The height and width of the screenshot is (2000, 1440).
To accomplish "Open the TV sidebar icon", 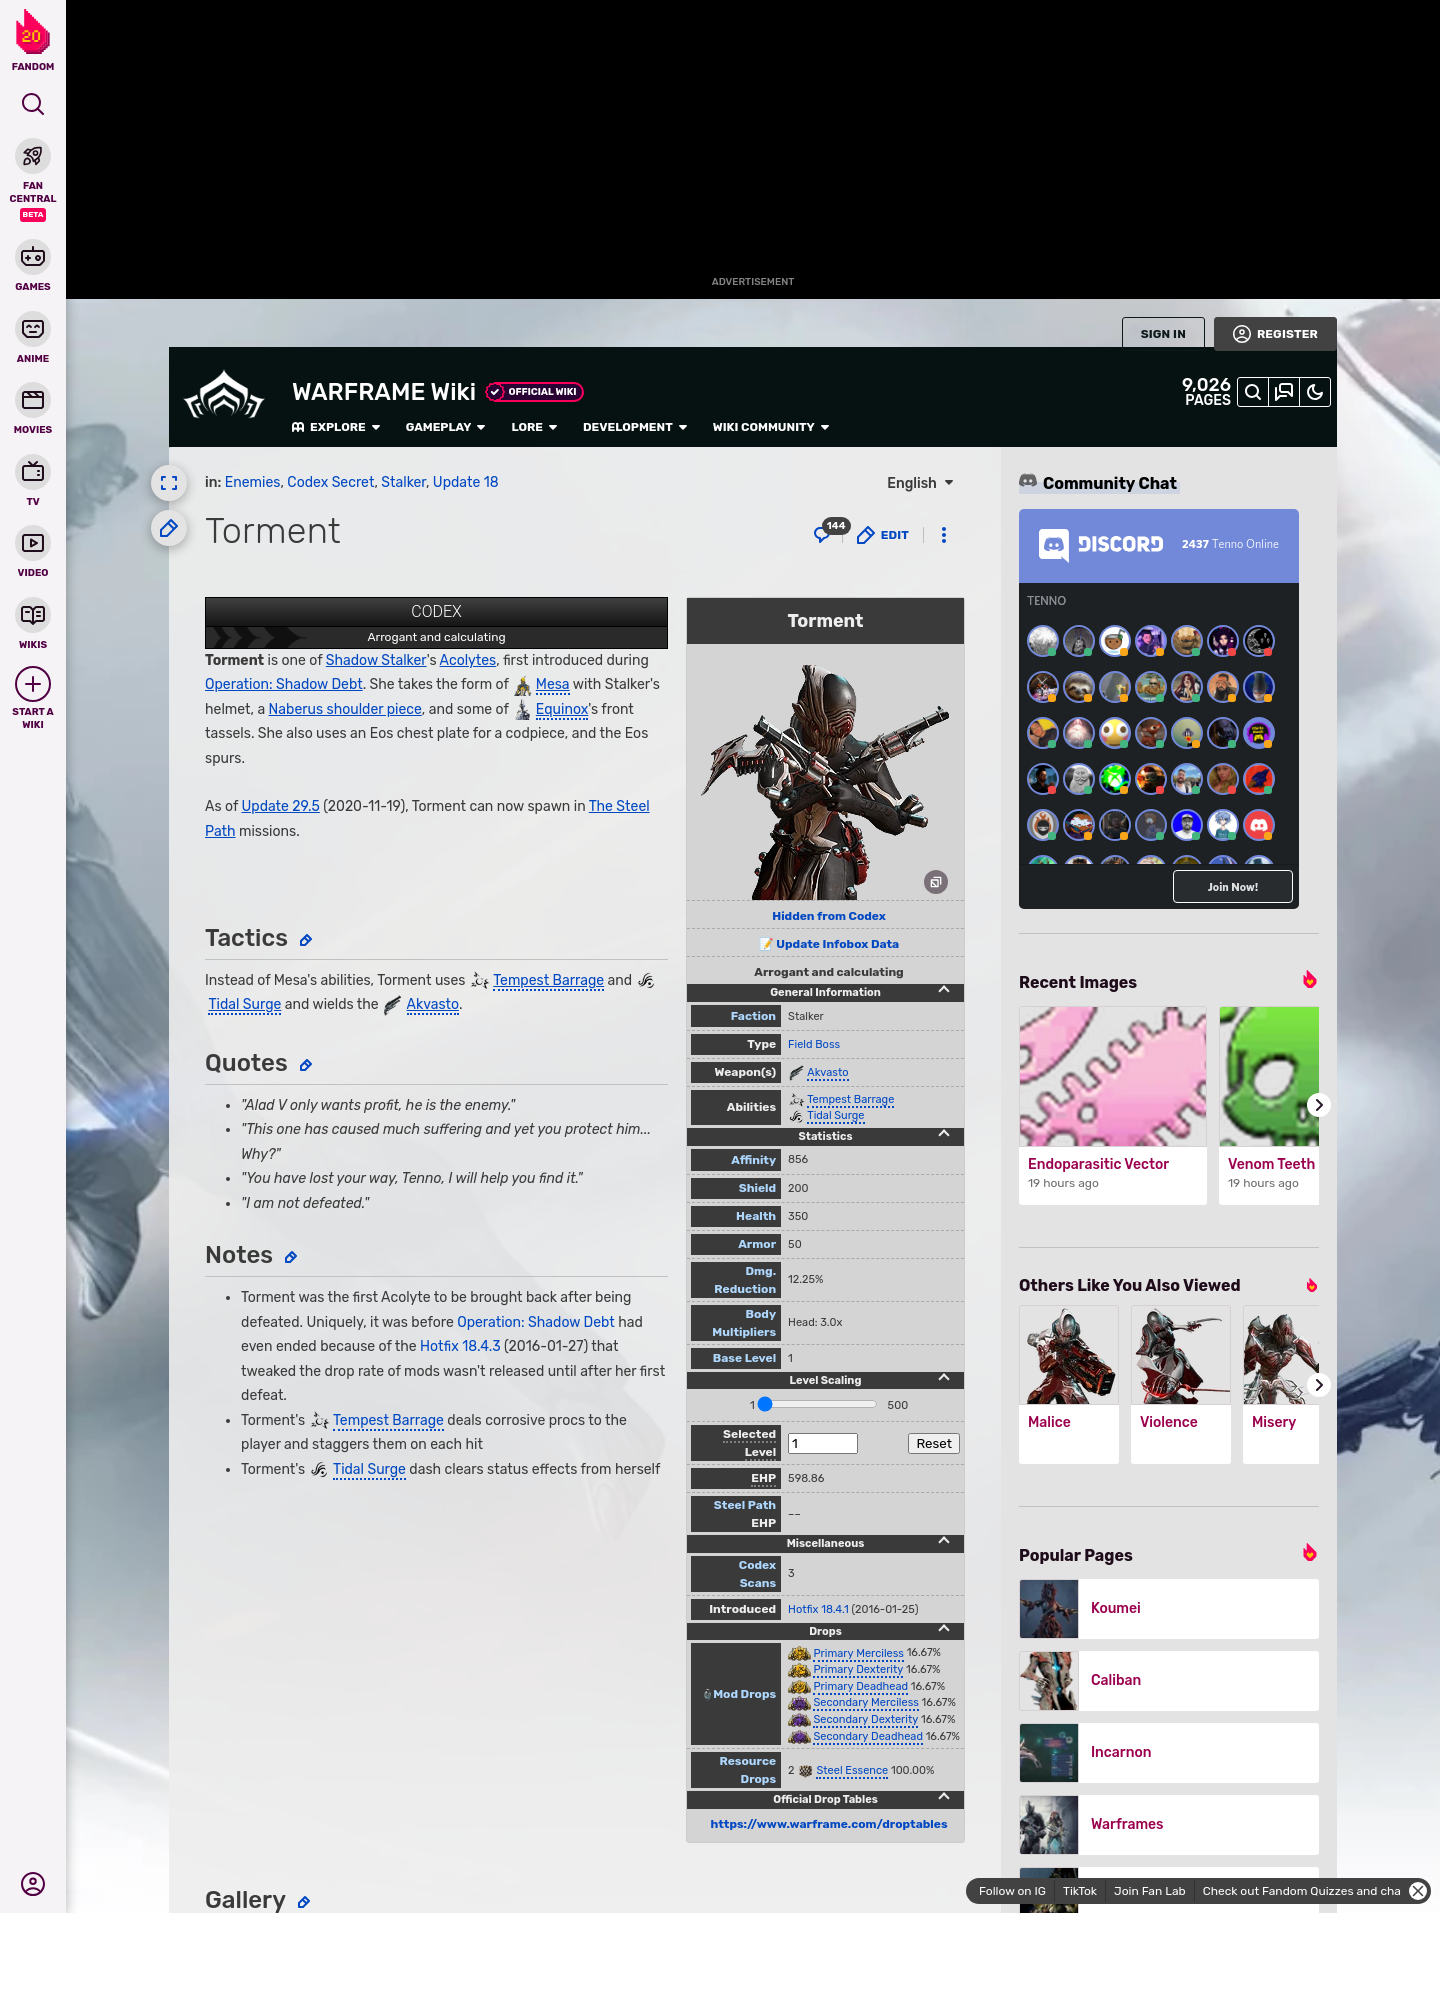I will tap(33, 471).
